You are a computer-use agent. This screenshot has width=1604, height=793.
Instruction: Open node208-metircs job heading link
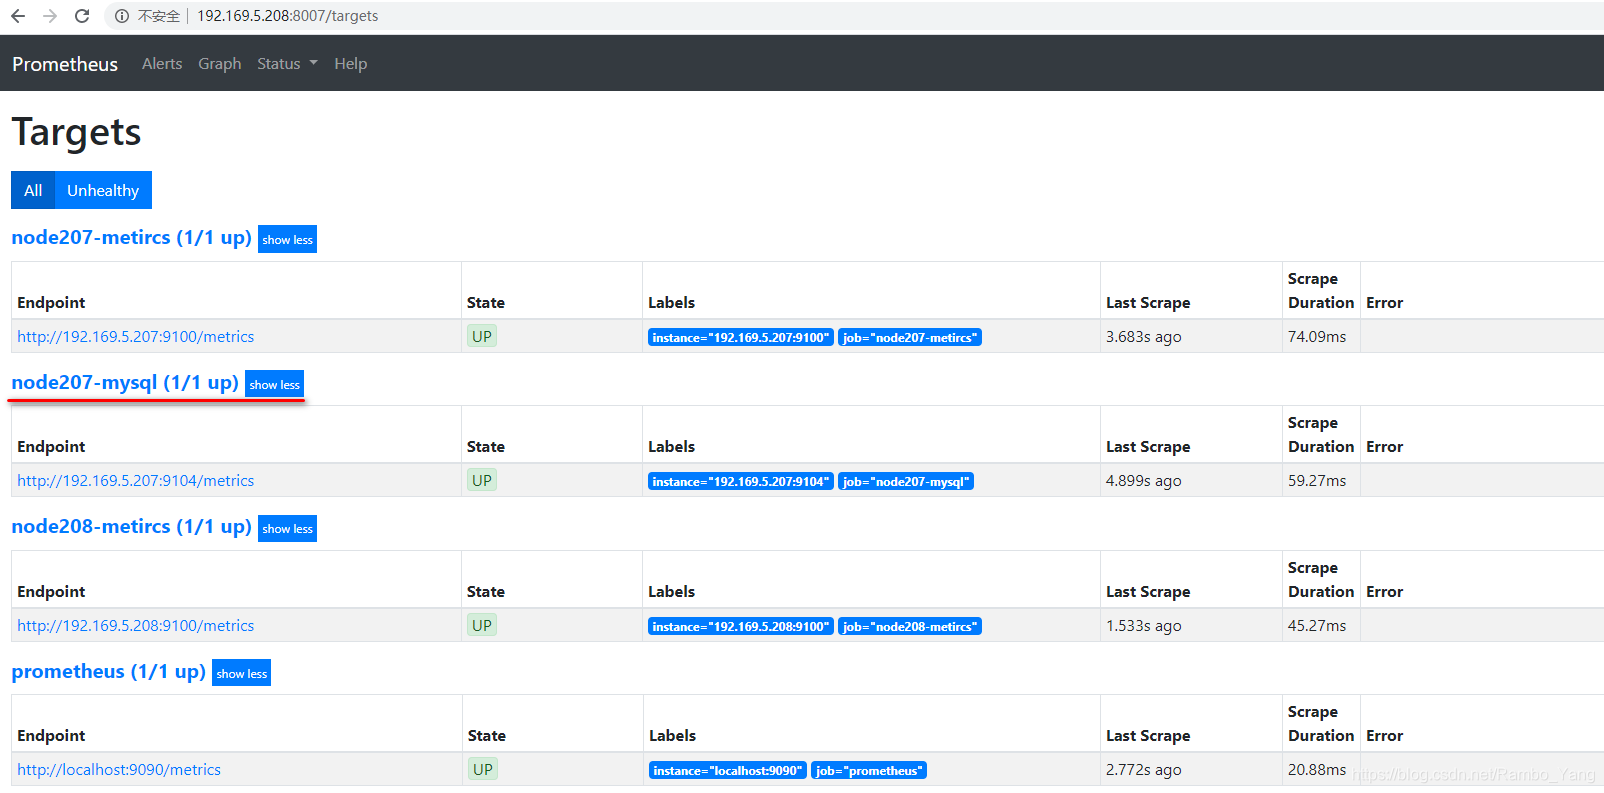131,527
